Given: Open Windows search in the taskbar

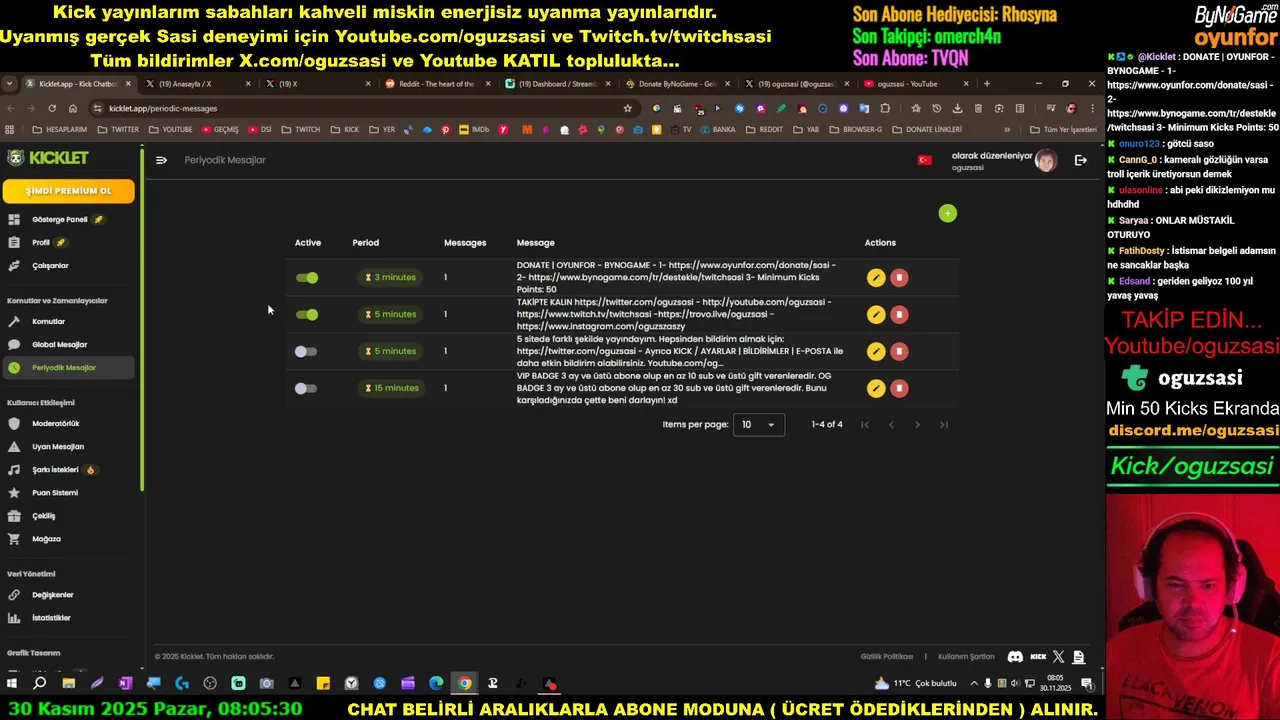Looking at the screenshot, I should click(40, 683).
